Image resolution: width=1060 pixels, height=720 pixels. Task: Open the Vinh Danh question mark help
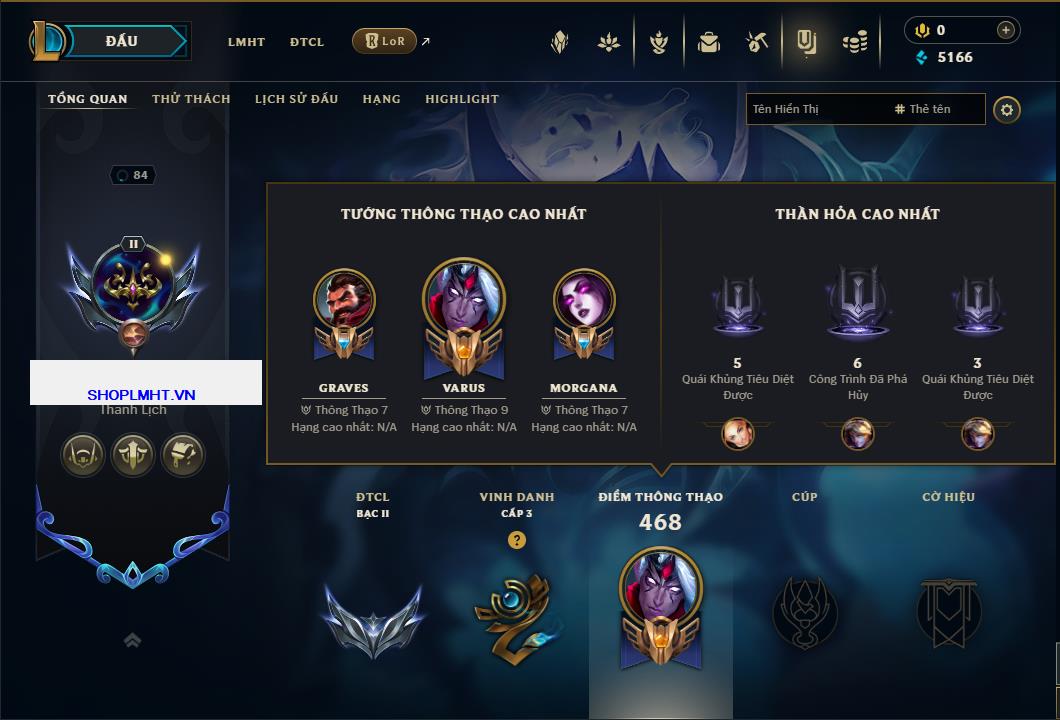point(516,540)
